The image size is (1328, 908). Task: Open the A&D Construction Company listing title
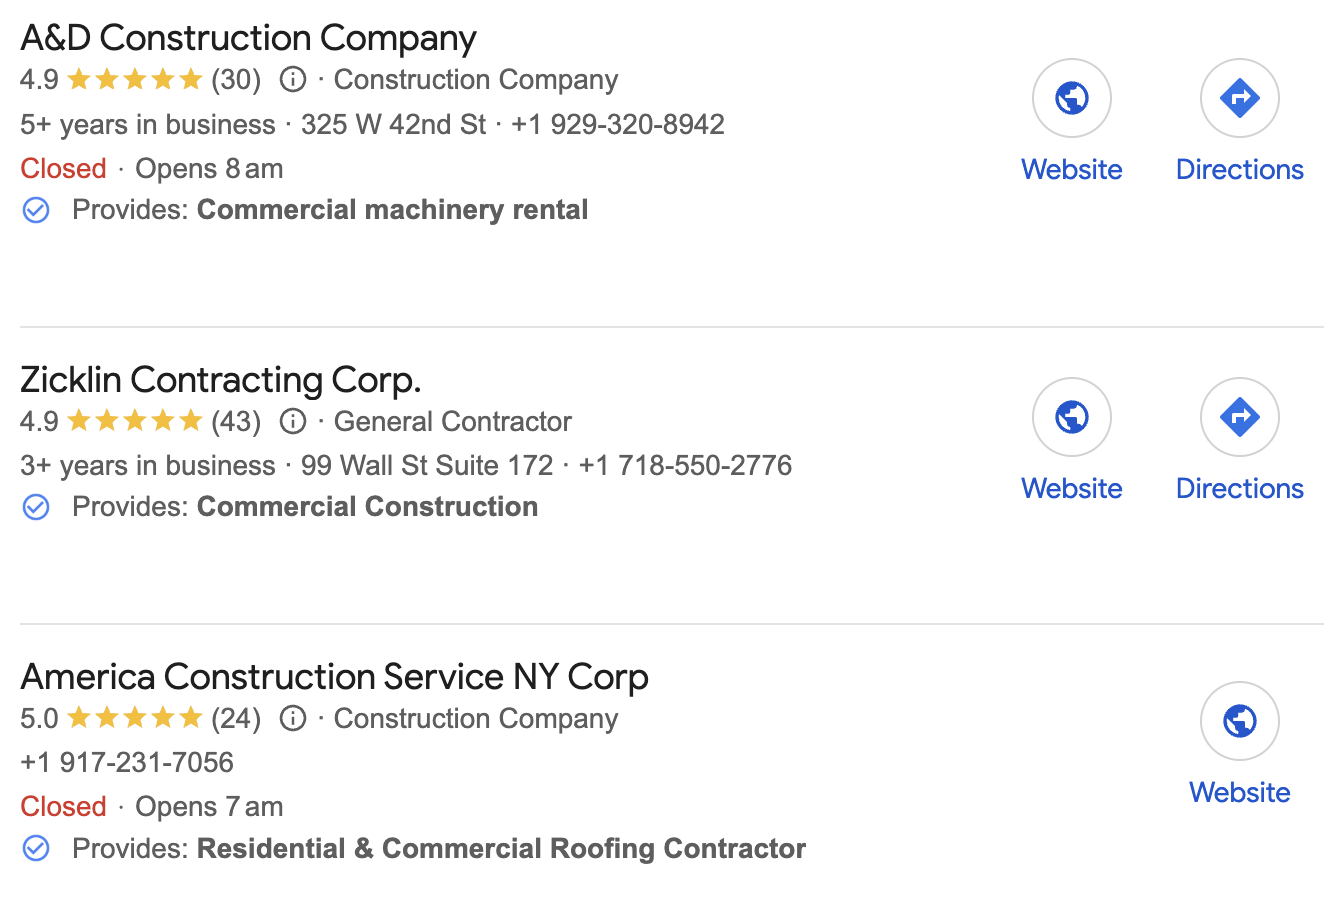coord(248,38)
